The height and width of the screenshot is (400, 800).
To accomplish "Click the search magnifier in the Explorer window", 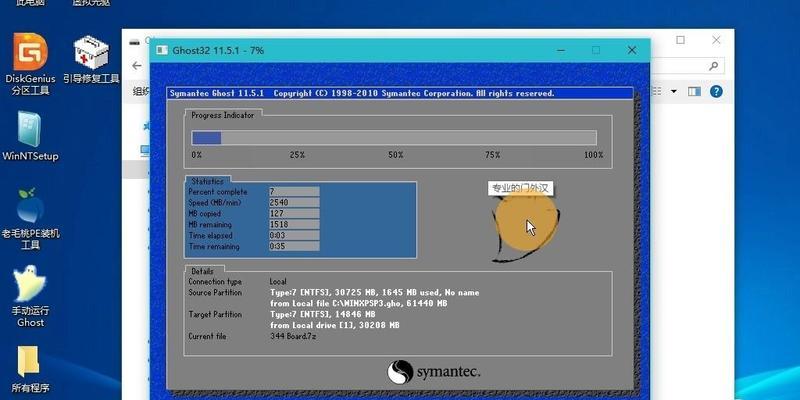I will (x=713, y=65).
